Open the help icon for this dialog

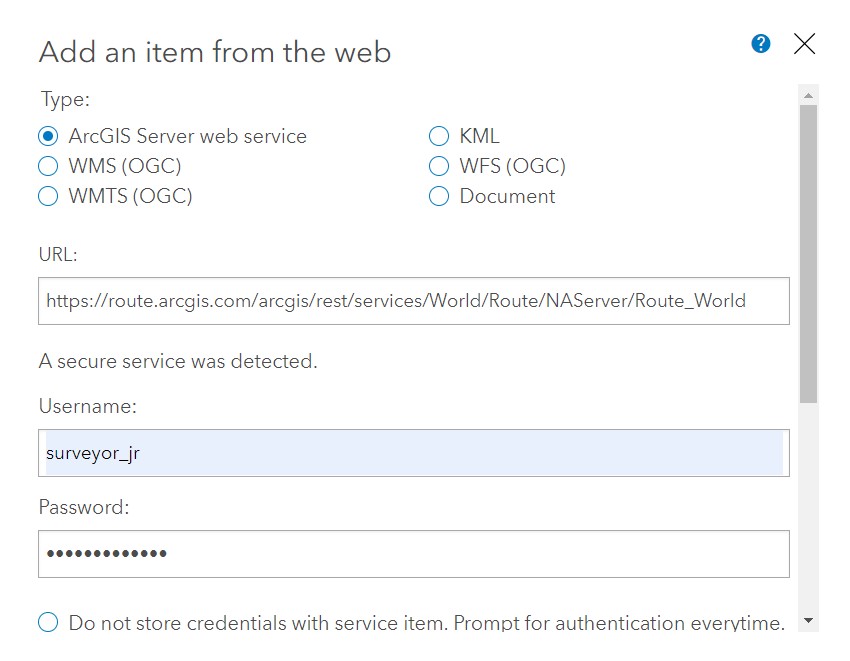pyautogui.click(x=761, y=44)
